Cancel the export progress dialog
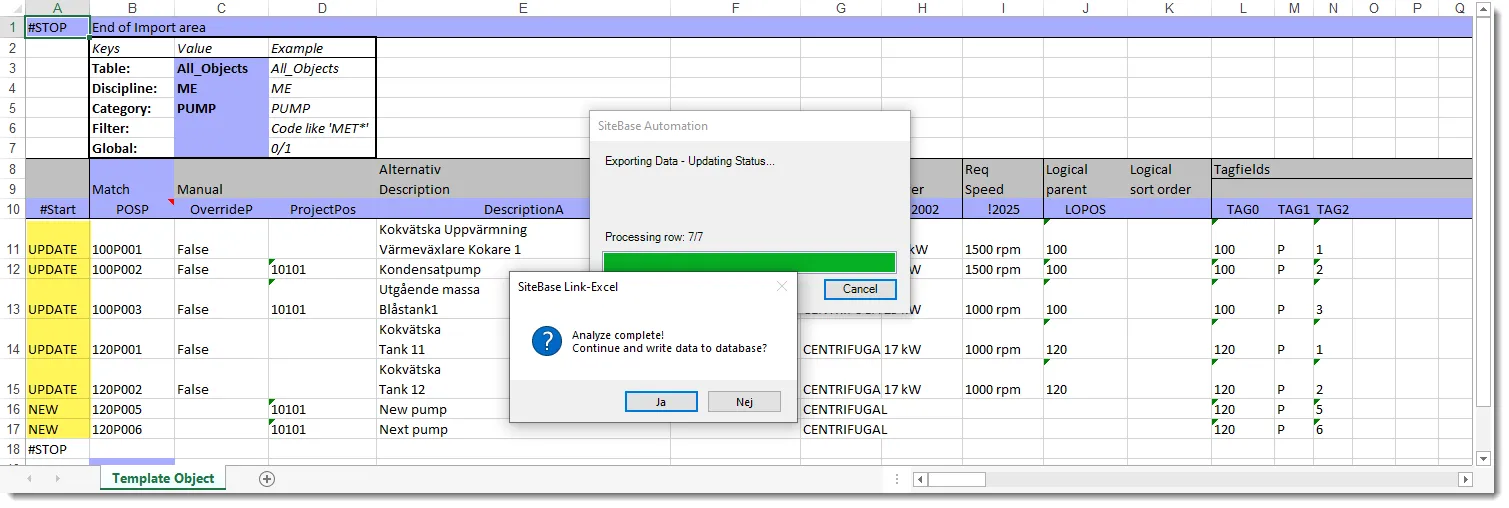 click(860, 289)
